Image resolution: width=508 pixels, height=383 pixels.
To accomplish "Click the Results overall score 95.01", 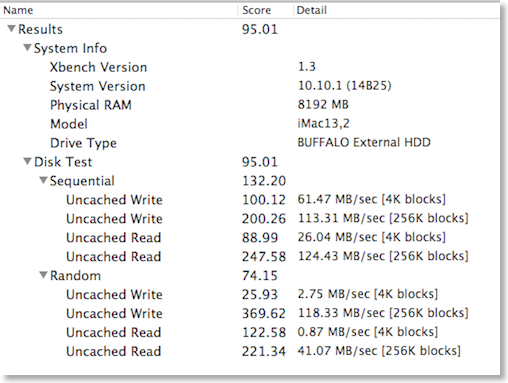I will [260, 29].
